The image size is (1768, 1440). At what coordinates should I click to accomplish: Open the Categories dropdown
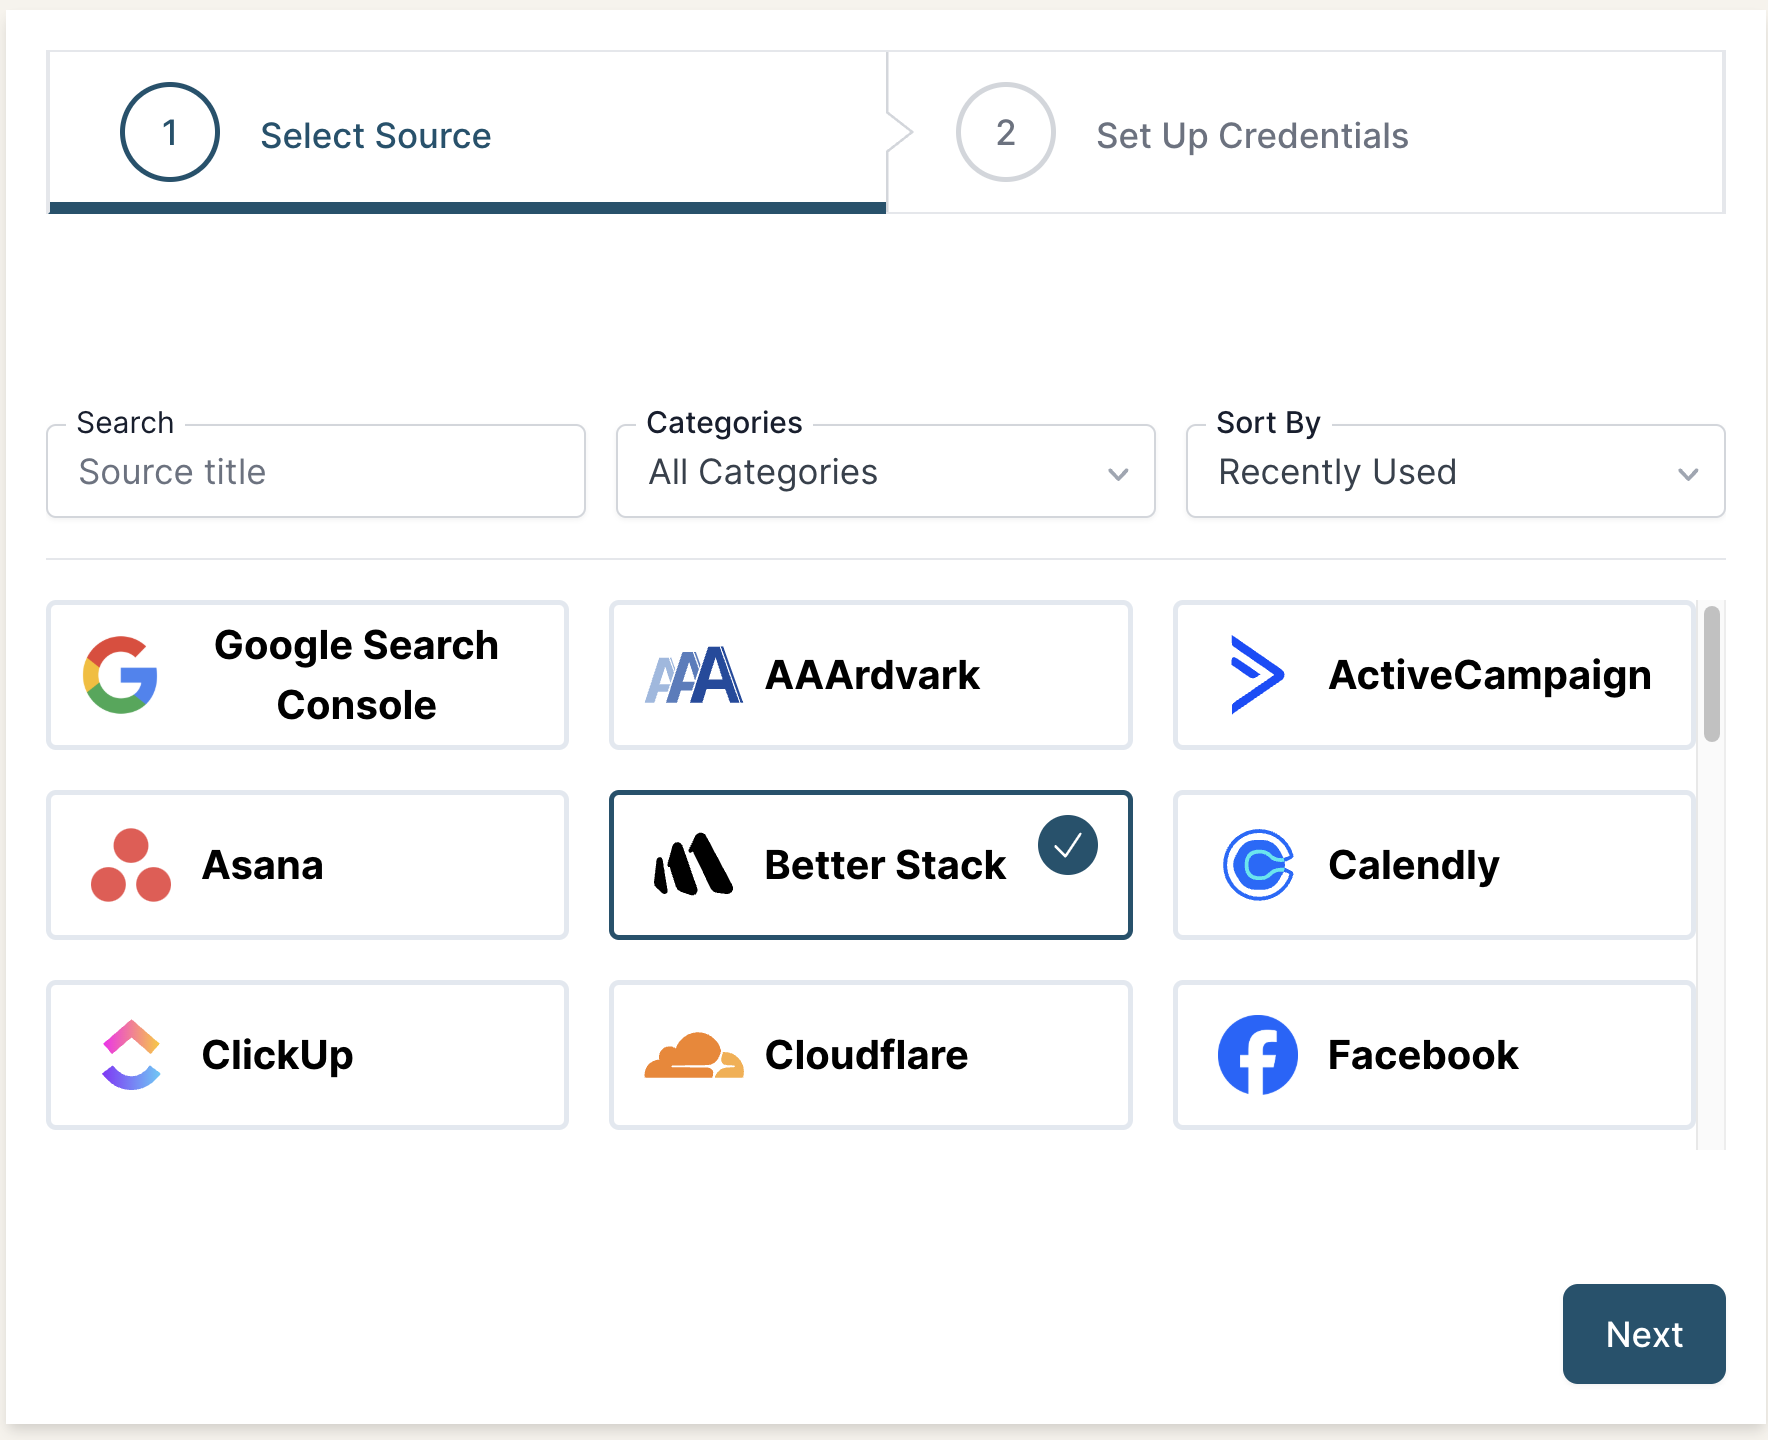pos(885,471)
